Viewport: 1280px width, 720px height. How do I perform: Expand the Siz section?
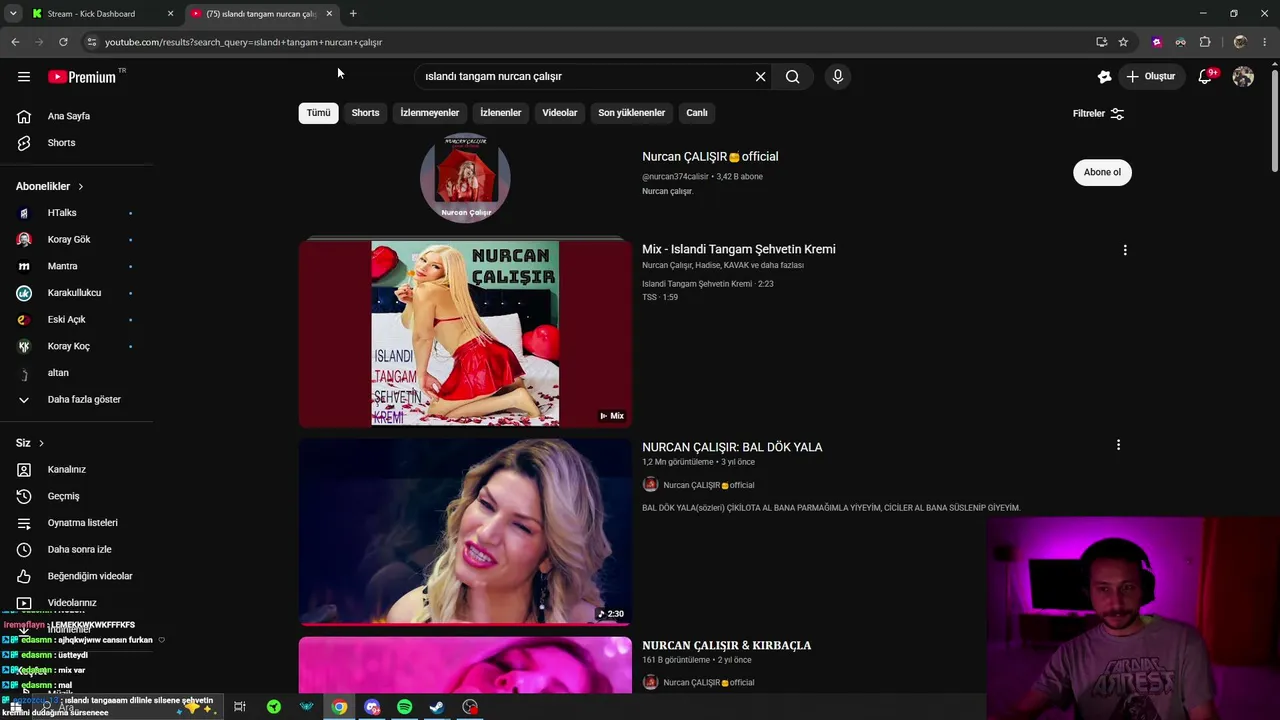[30, 443]
